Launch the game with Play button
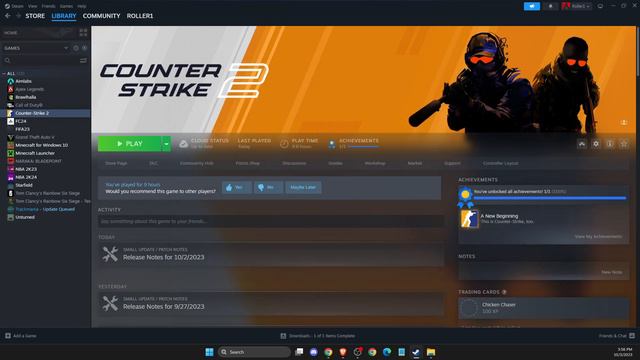Viewport: 640px width, 360px height. pos(130,144)
